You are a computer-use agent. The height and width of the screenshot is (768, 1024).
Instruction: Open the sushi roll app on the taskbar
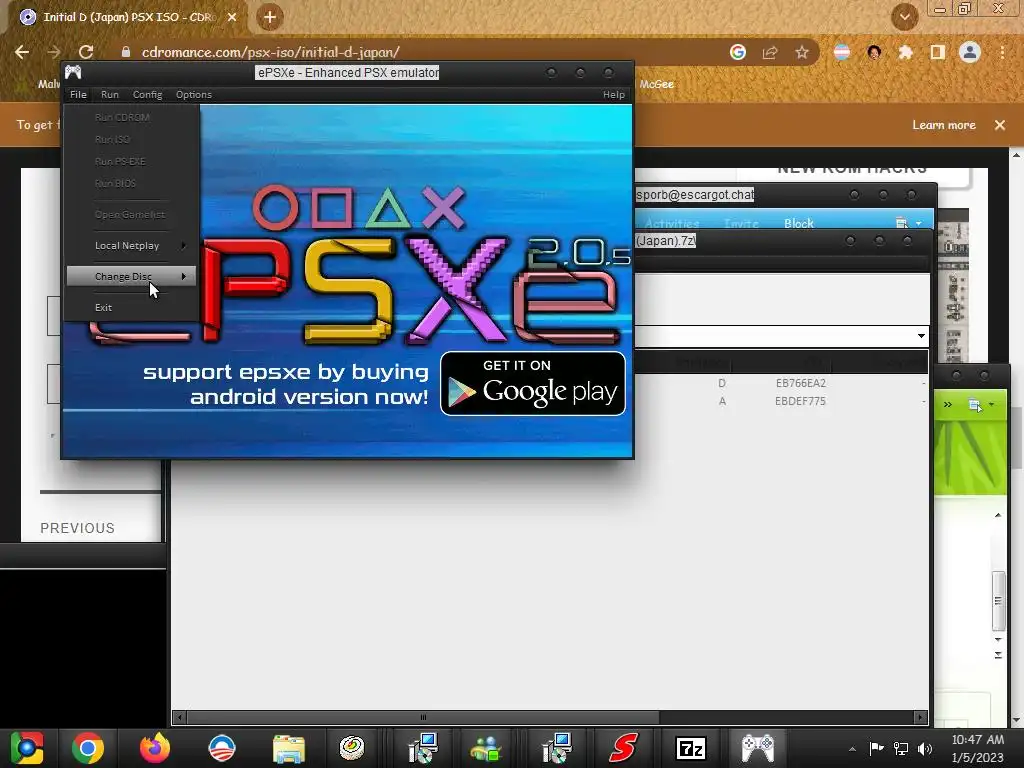click(x=353, y=748)
